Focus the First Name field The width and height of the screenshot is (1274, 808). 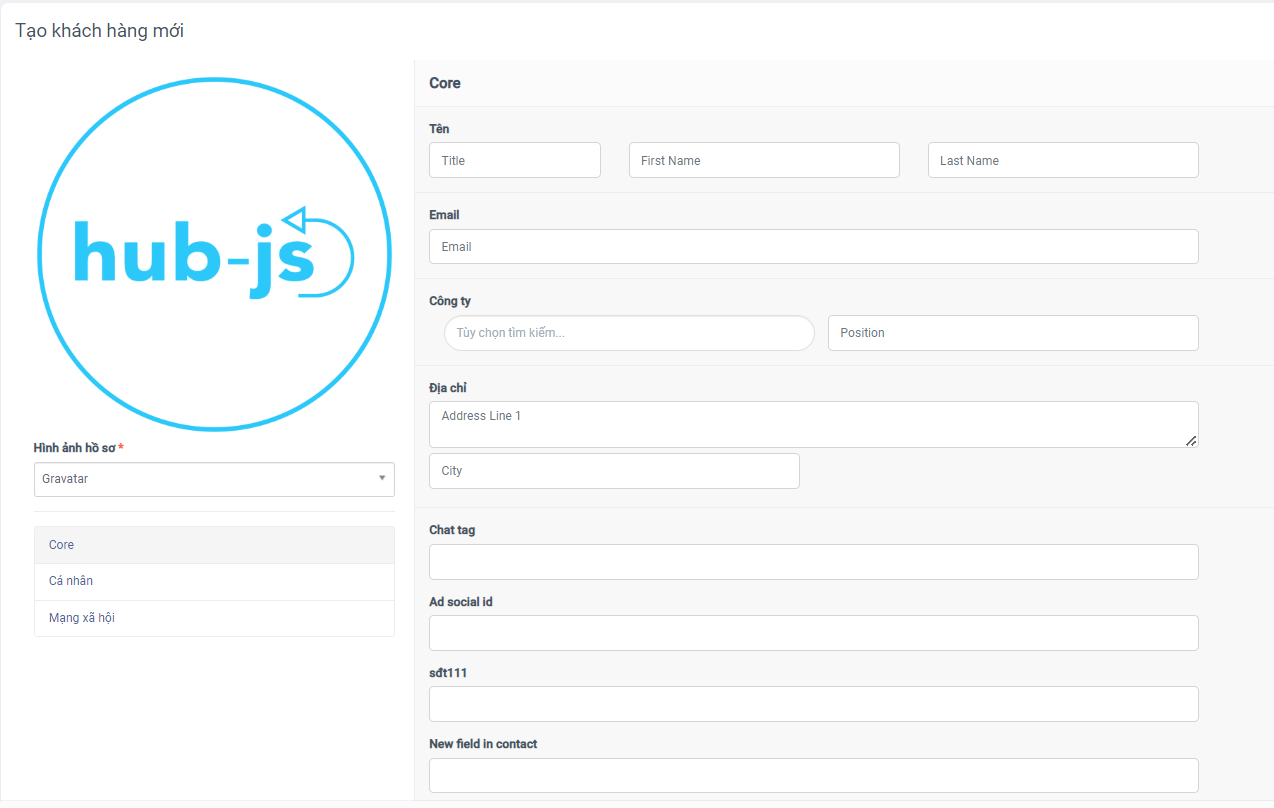763,160
